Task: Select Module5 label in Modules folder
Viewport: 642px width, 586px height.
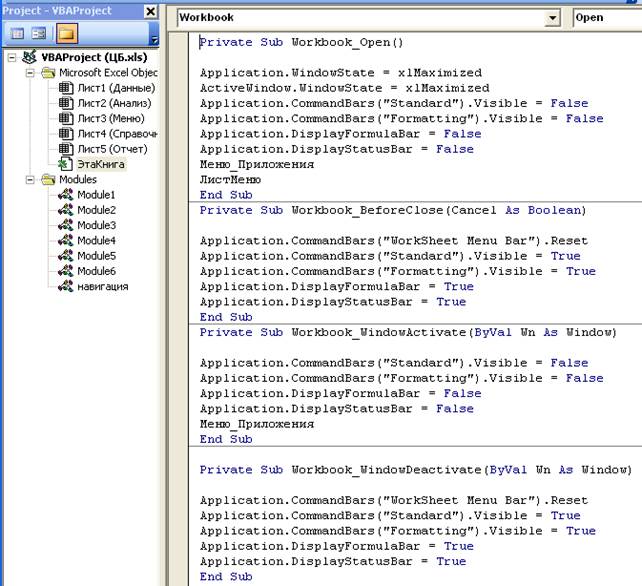Action: click(97, 256)
